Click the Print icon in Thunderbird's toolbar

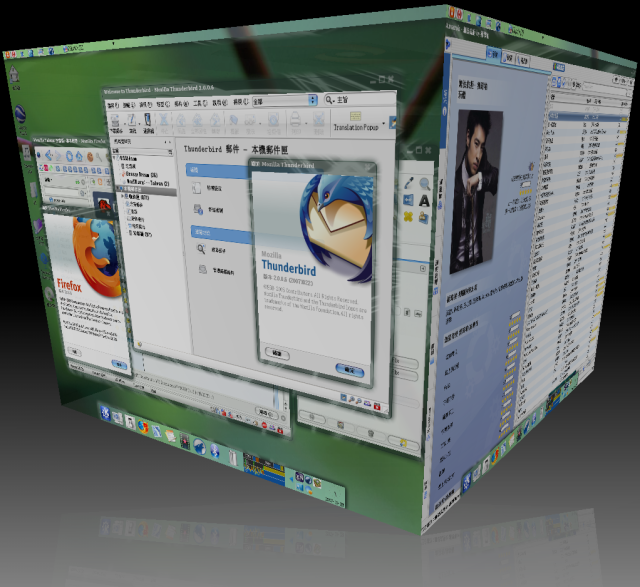[x=296, y=121]
